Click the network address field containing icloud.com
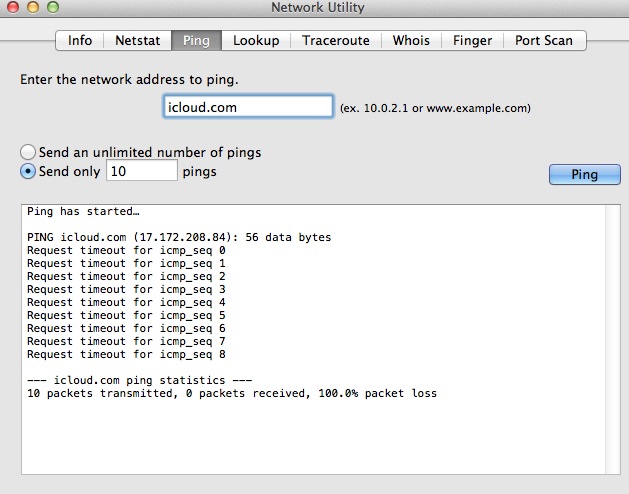The height and width of the screenshot is (494, 629). click(x=247, y=106)
